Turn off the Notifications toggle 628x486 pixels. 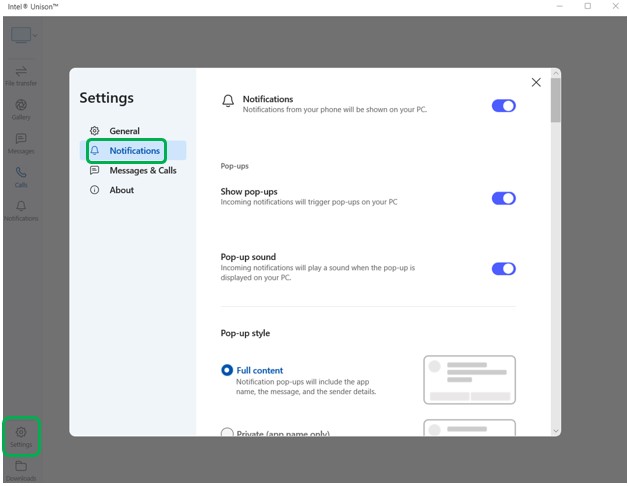[x=503, y=106]
